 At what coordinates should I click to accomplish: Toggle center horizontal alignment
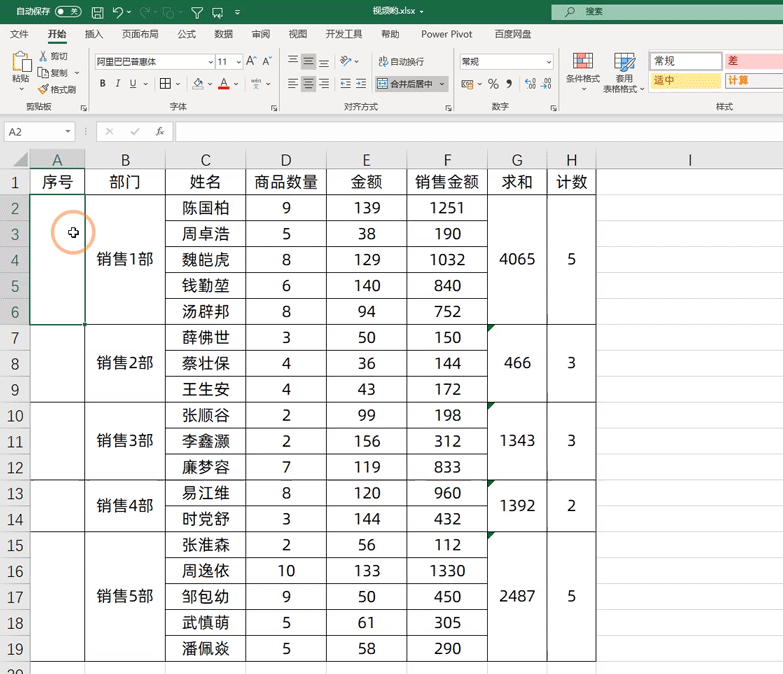309,83
